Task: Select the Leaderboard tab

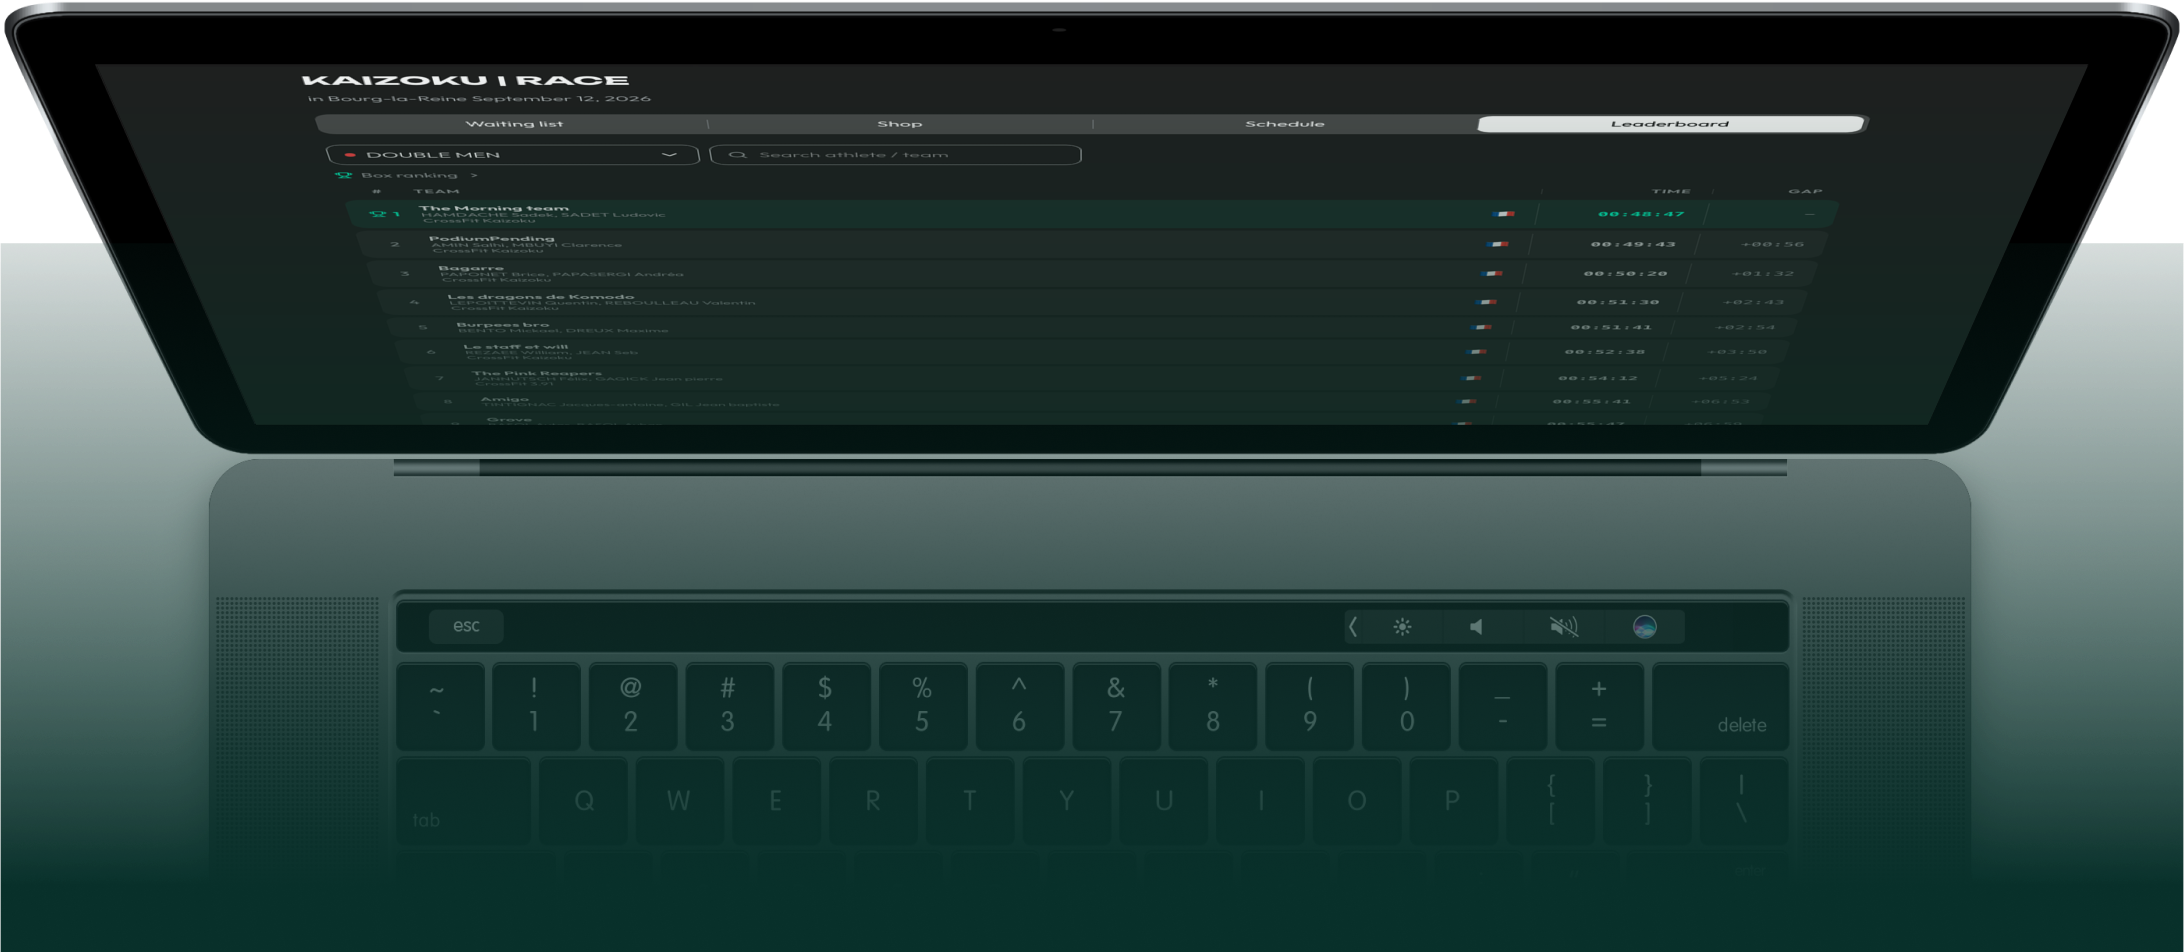Action: (x=1670, y=124)
